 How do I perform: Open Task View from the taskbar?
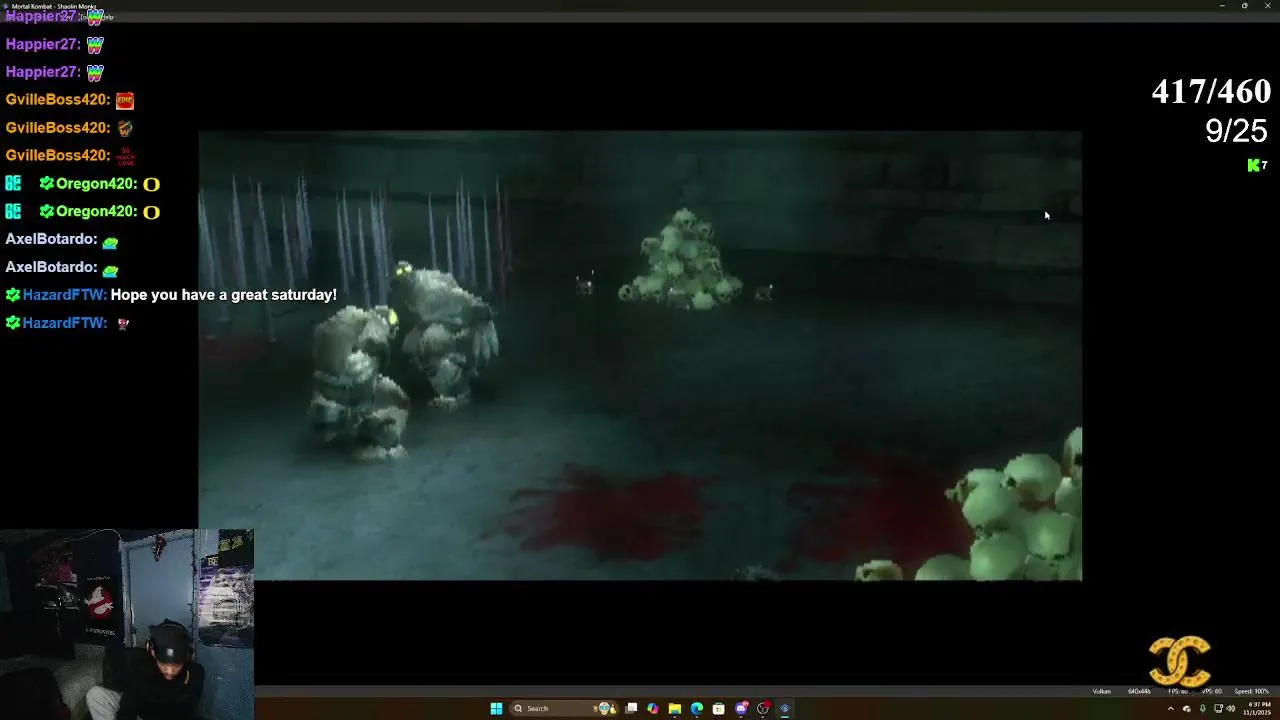coord(631,708)
